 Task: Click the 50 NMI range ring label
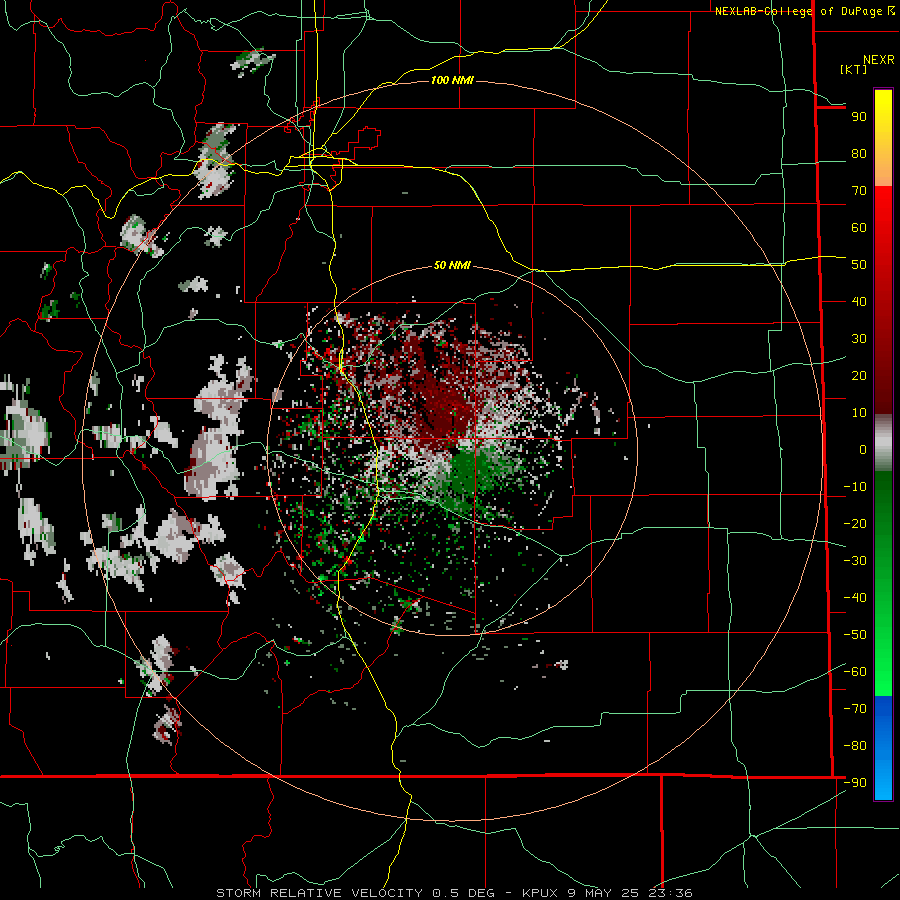tap(452, 265)
